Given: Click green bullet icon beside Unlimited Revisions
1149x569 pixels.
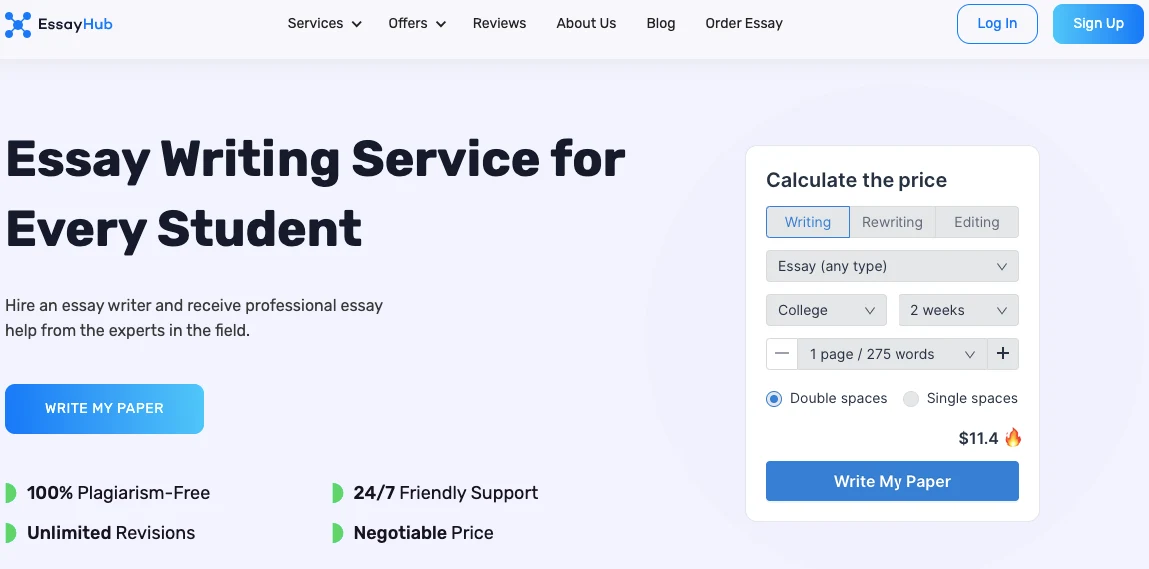Looking at the screenshot, I should 11,533.
